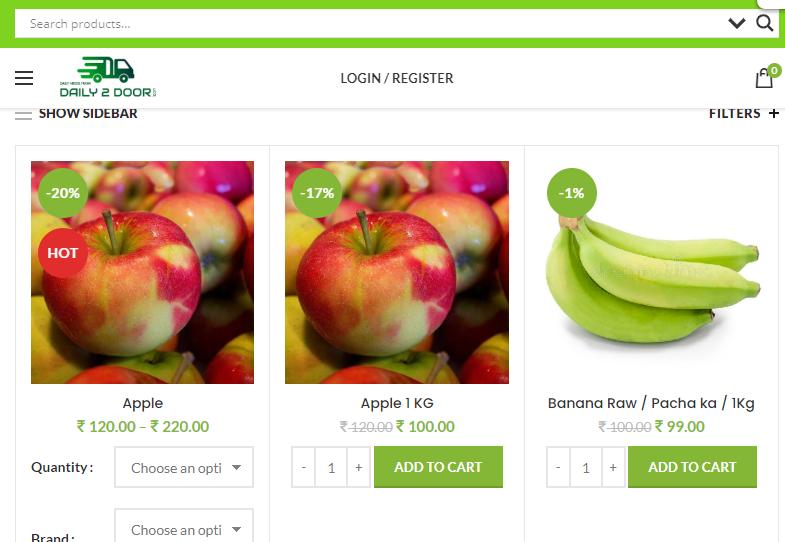This screenshot has height=542, width=785.
Task: Increase Banana Raw quantity
Action: pos(613,467)
